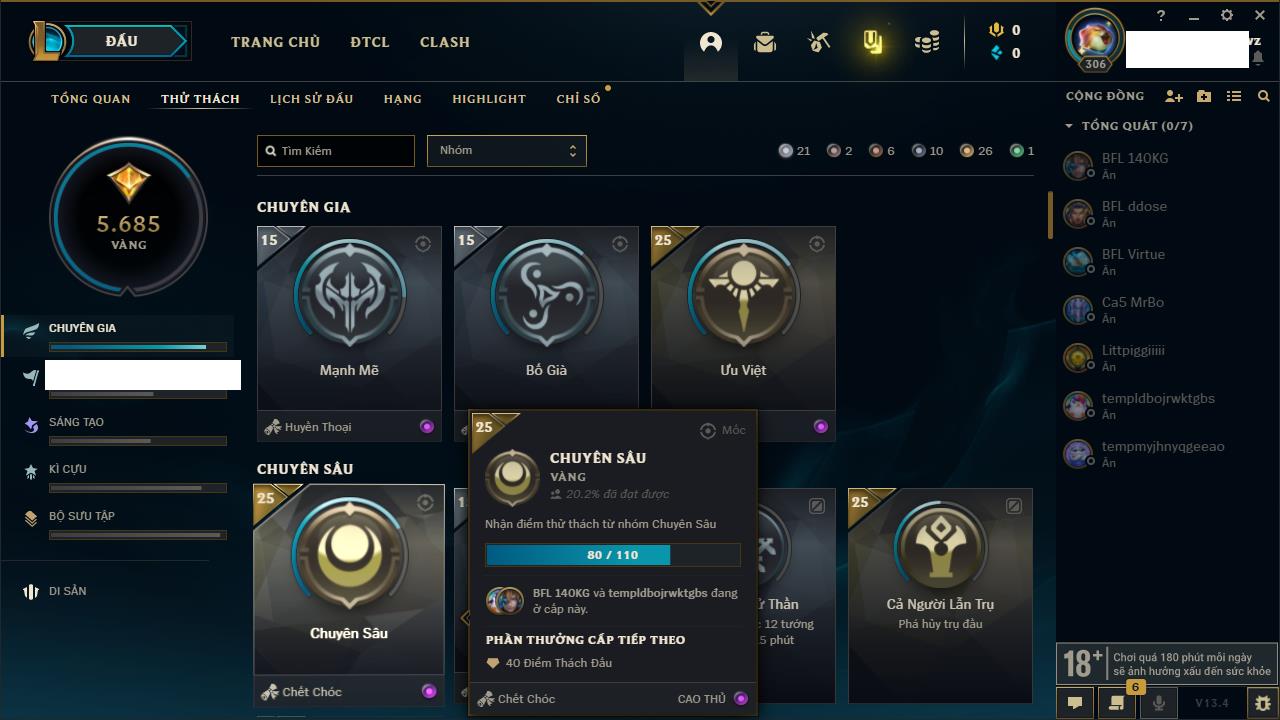Click the Mốc pin button in the tooltip
1280x720 pixels.
723,430
